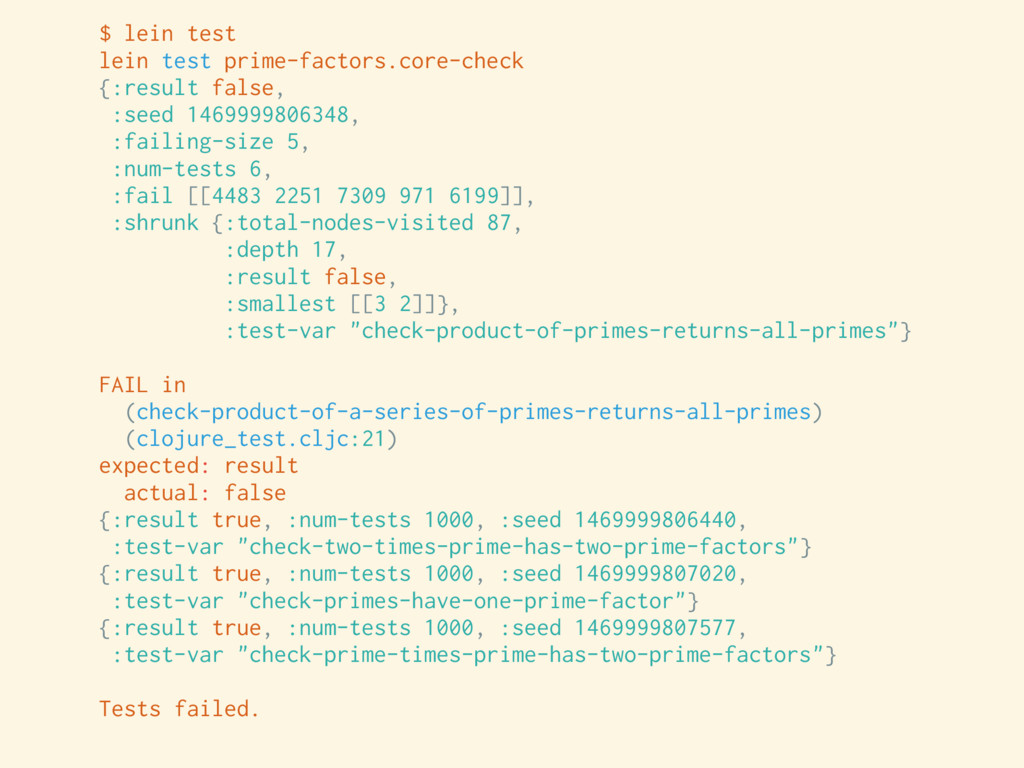Select 'prime-factors.core-check' namespace text
The height and width of the screenshot is (768, 1024).
coord(374,61)
